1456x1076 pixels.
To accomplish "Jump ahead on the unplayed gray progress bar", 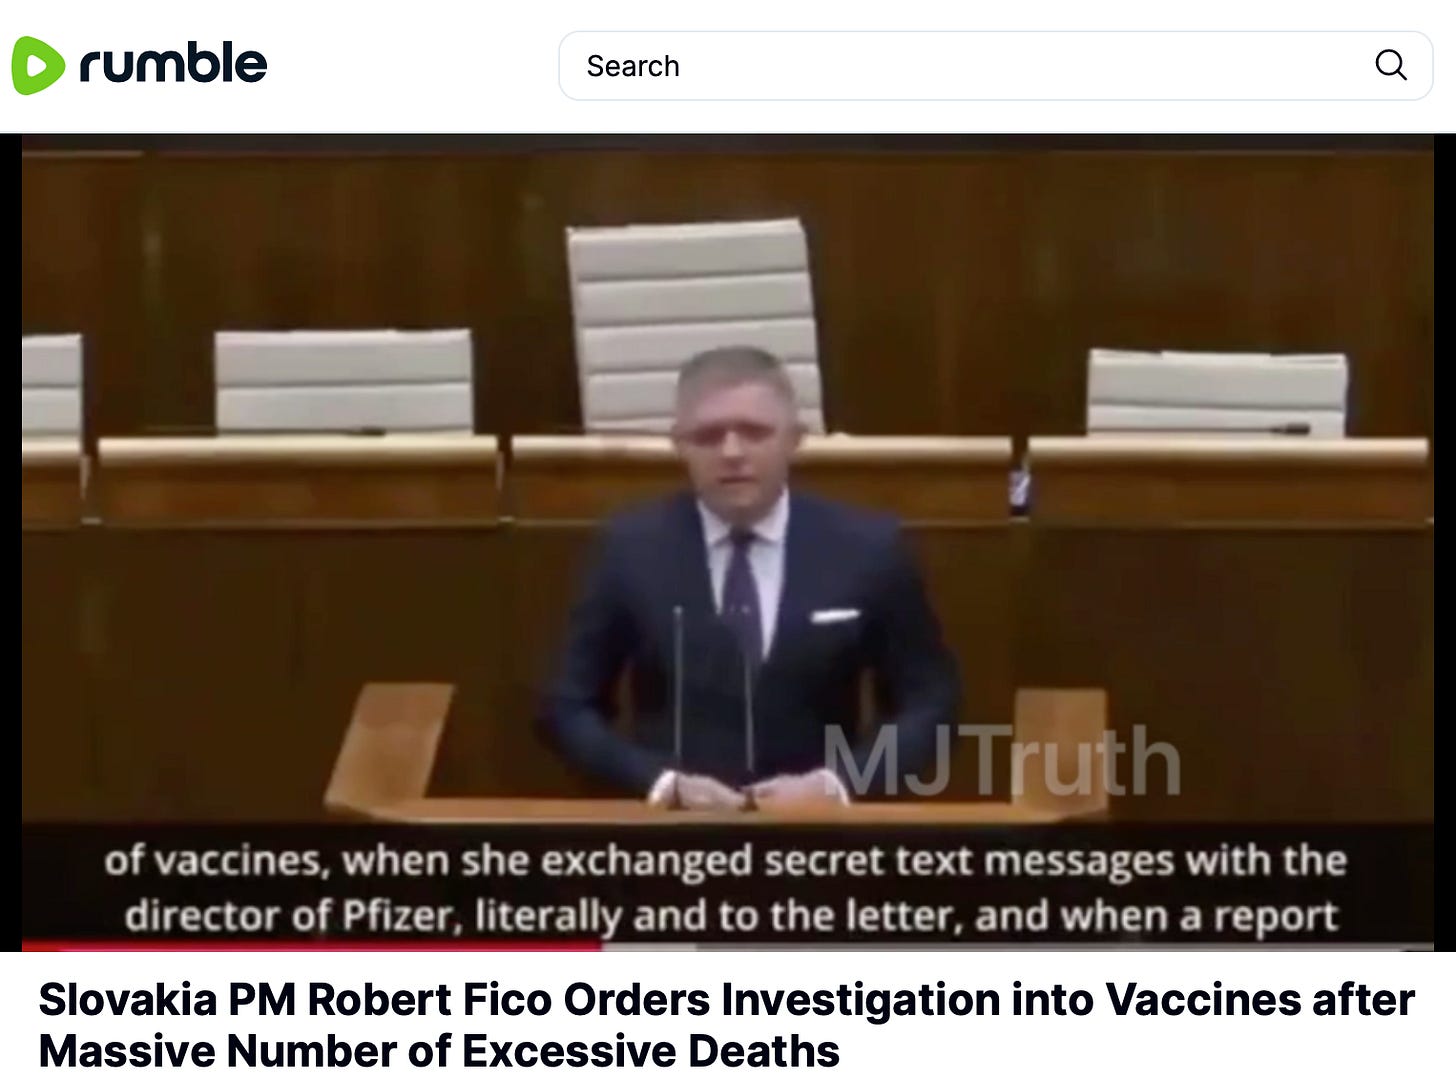I will click(1017, 946).
